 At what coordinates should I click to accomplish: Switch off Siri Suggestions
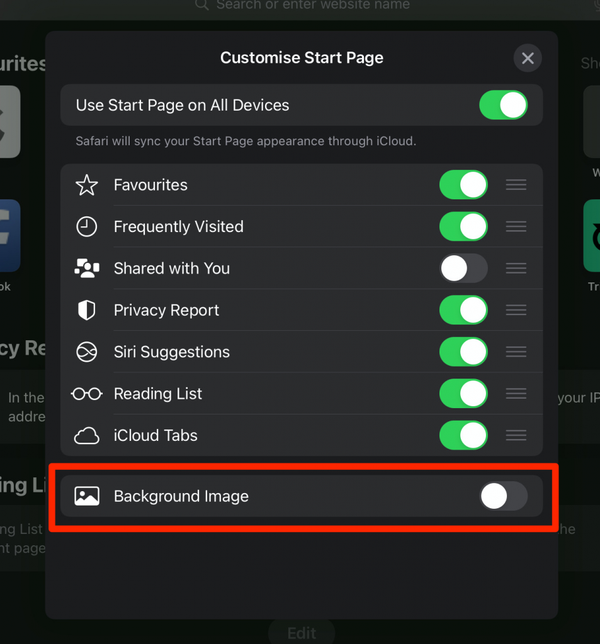(463, 352)
